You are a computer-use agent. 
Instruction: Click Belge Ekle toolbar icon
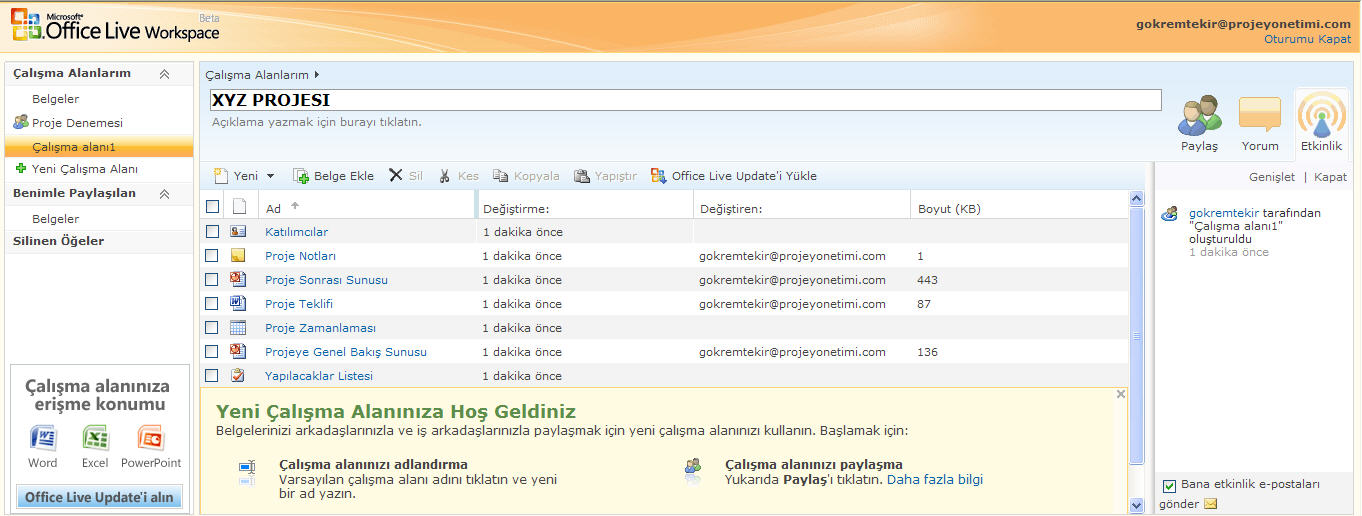301,176
